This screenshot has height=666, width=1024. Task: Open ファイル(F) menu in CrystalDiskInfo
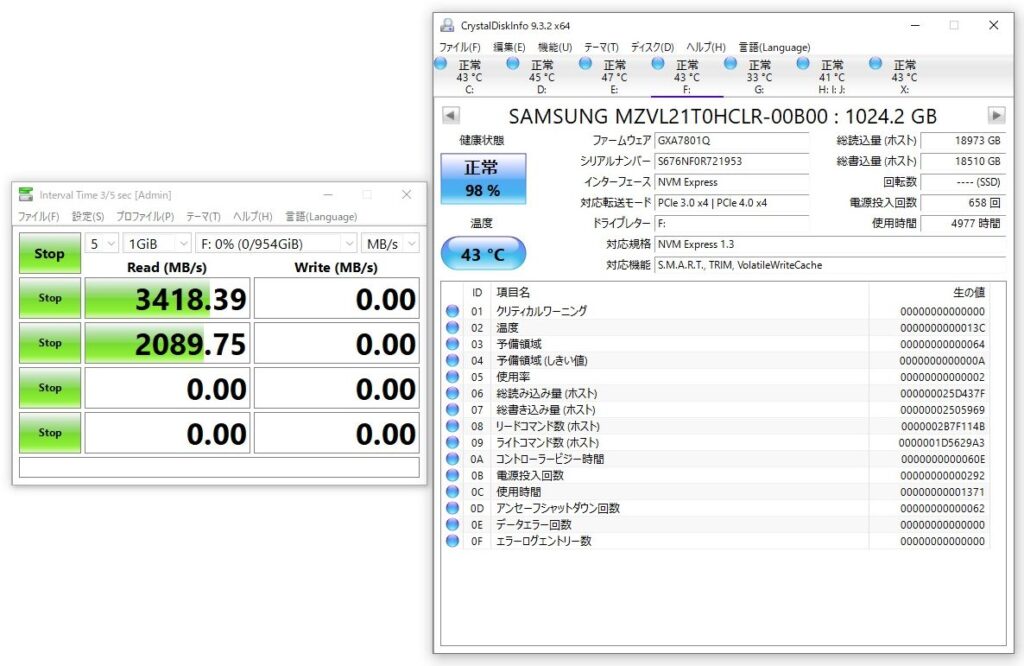coord(460,47)
